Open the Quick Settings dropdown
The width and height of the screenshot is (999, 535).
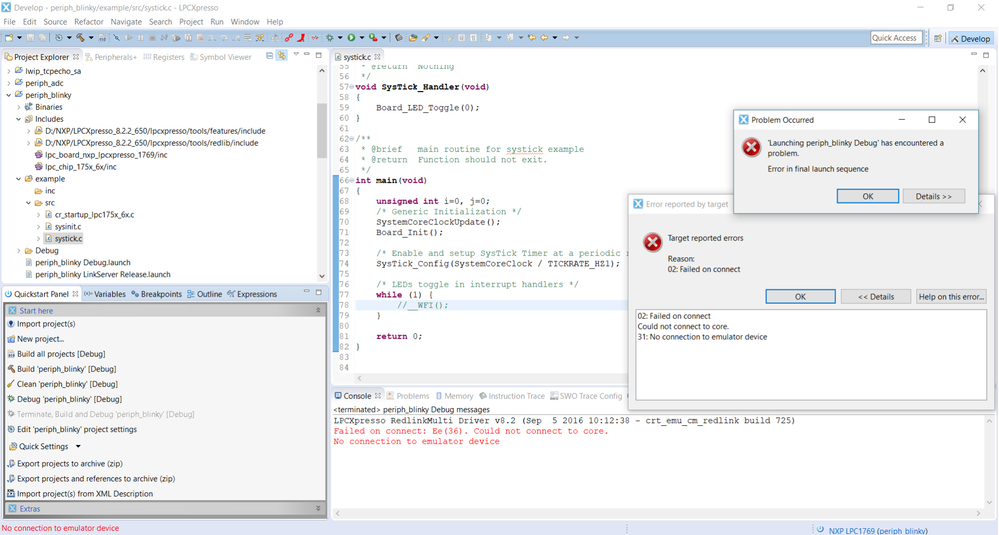point(44,446)
